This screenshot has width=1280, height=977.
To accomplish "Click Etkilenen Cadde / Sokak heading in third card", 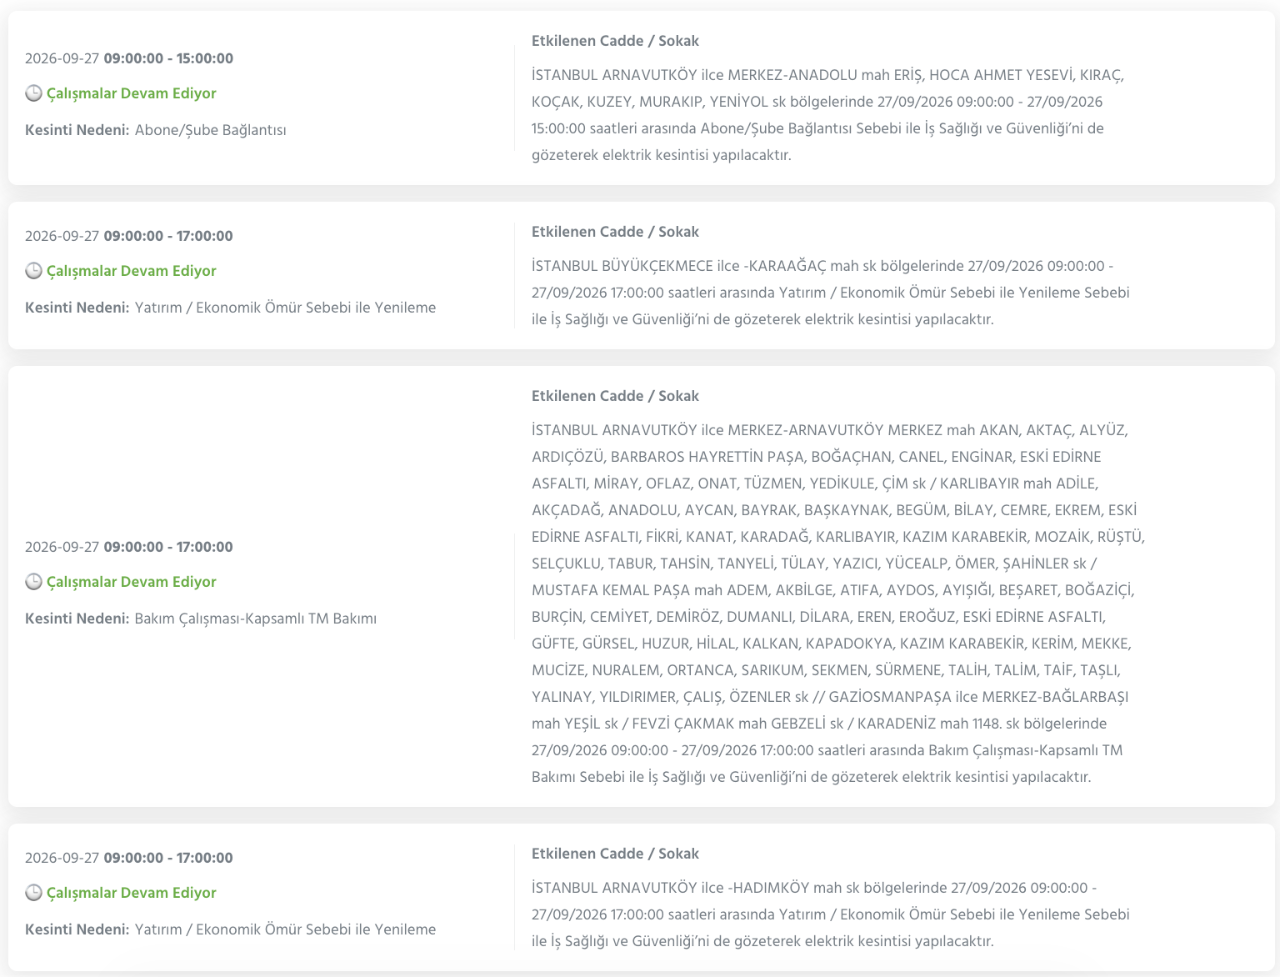I will [x=615, y=396].
